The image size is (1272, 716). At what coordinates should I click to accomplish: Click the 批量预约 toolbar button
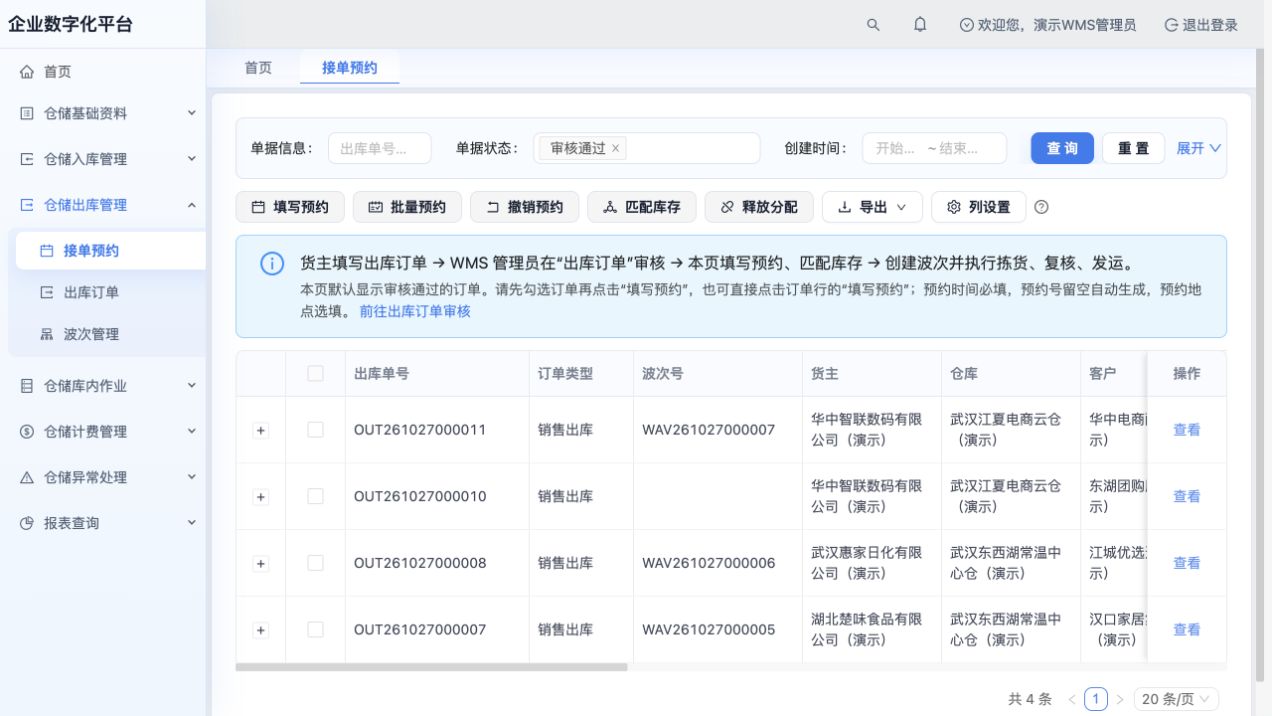pos(407,207)
